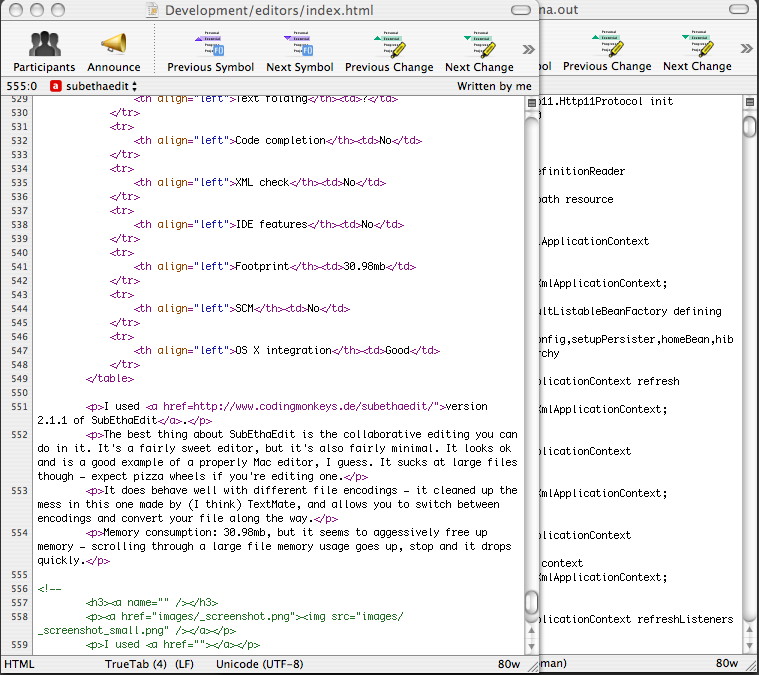This screenshot has height=675, width=759.
Task: Click scroll up arrow in index.html window
Action: (x=531, y=630)
